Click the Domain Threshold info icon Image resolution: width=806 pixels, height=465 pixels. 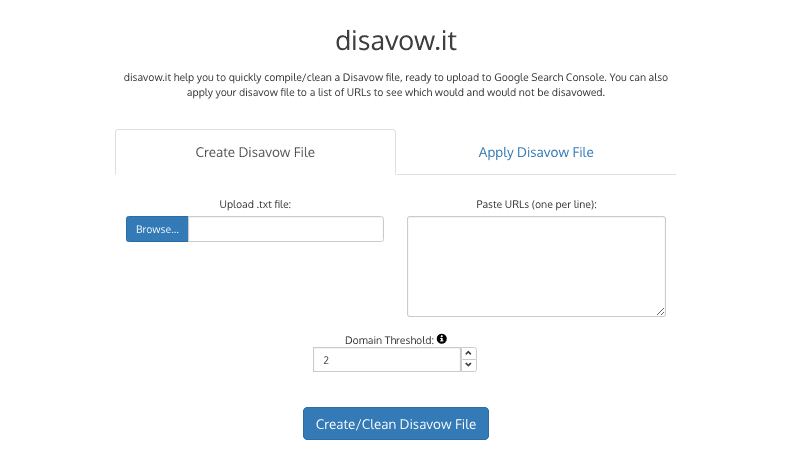click(442, 339)
